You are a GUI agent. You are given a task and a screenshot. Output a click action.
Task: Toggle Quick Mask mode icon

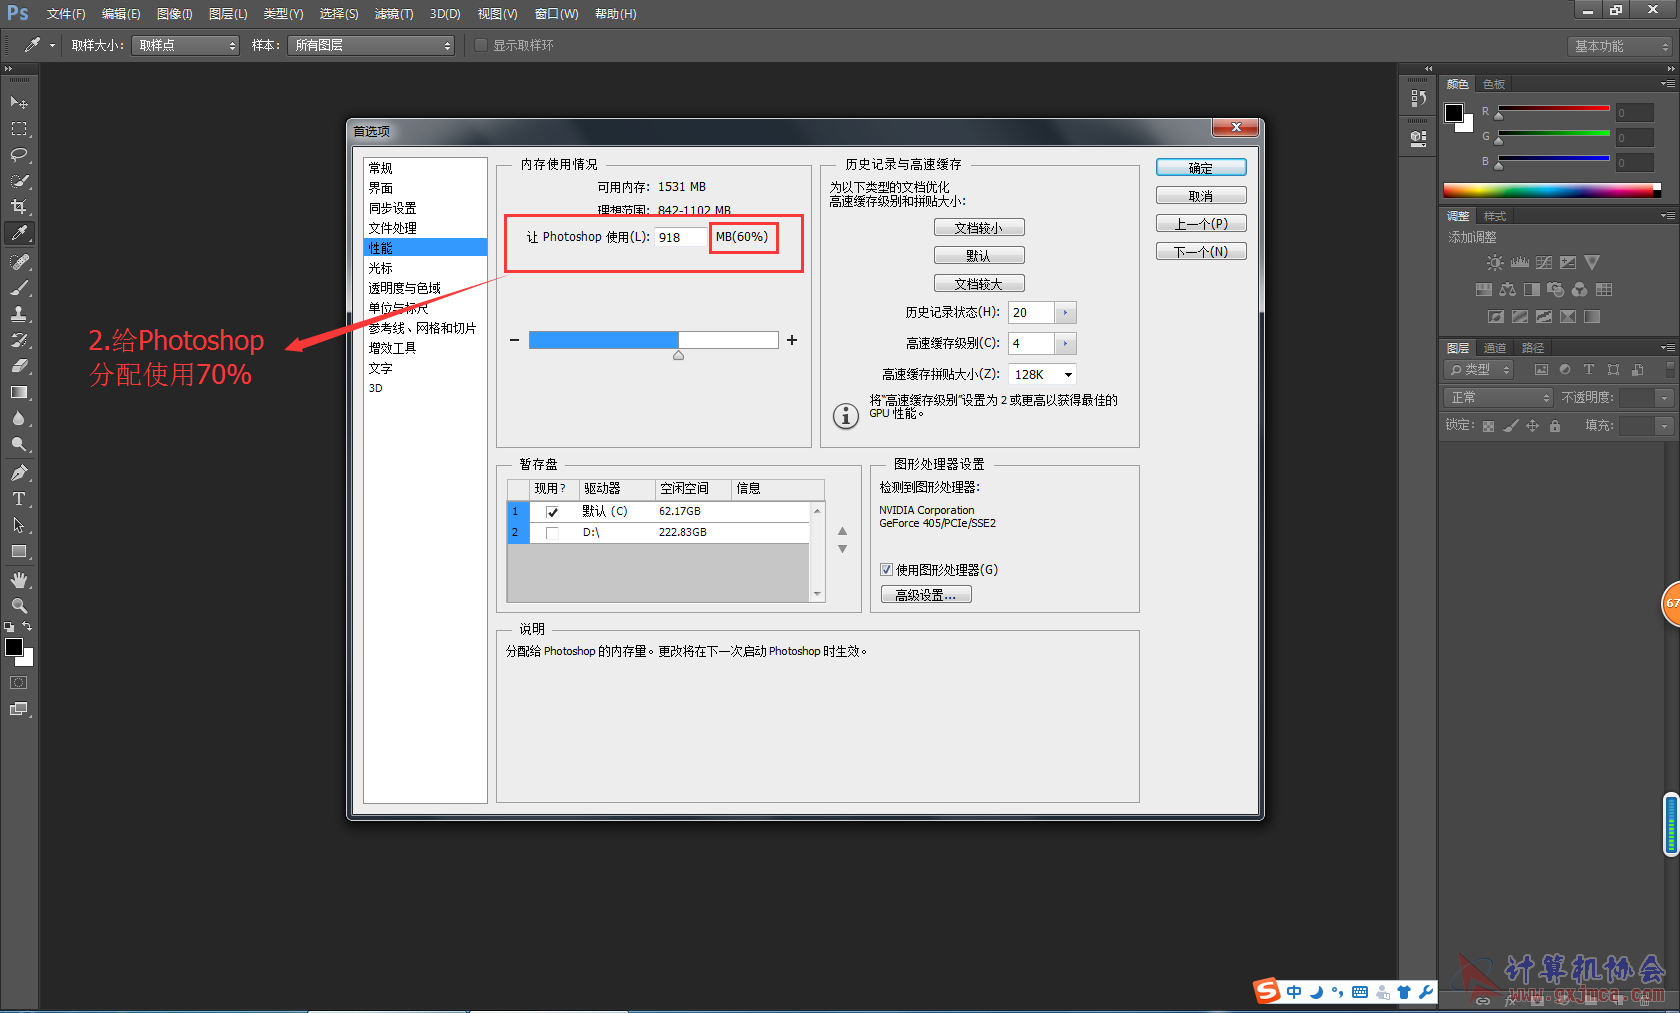19,683
